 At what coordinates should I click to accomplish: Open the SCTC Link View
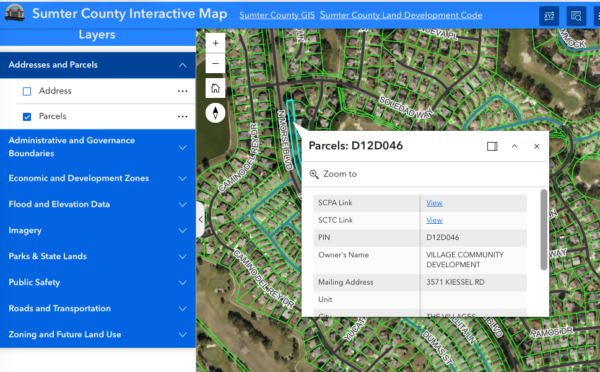tap(434, 220)
